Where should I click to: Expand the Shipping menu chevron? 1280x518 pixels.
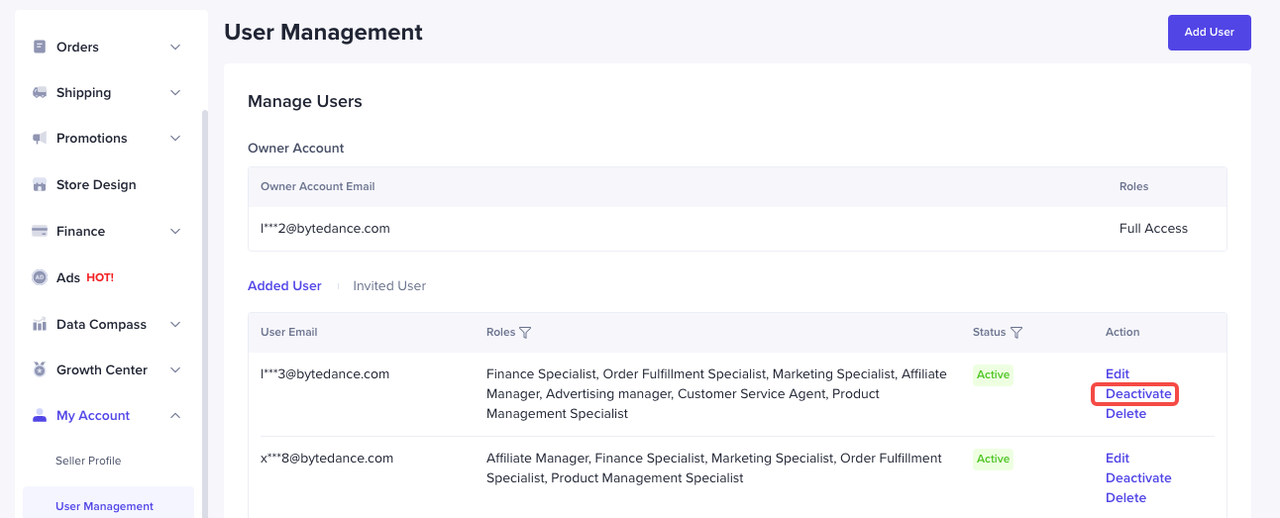coord(176,93)
